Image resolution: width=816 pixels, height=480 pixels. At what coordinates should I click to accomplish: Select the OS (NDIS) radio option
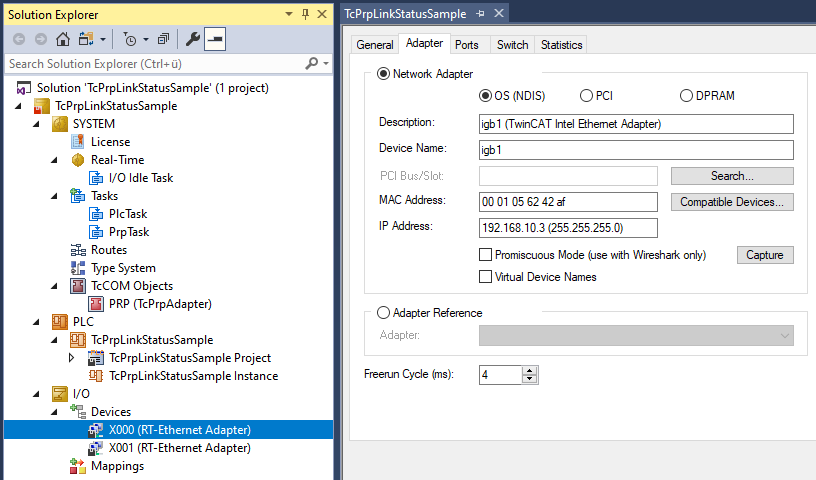click(x=485, y=96)
